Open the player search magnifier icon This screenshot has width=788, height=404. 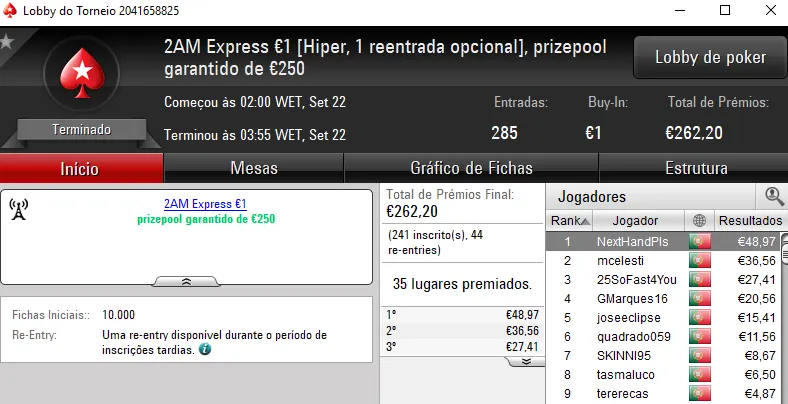point(774,197)
